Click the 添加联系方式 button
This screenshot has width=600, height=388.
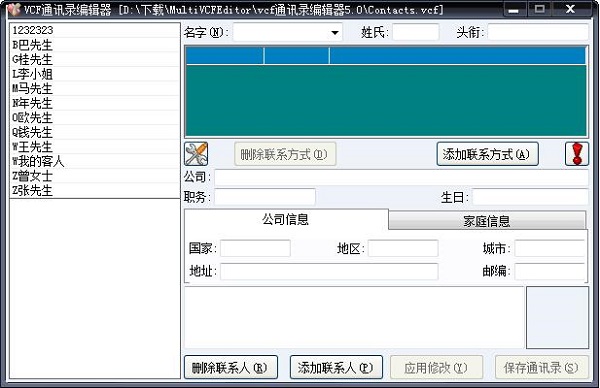pos(488,154)
